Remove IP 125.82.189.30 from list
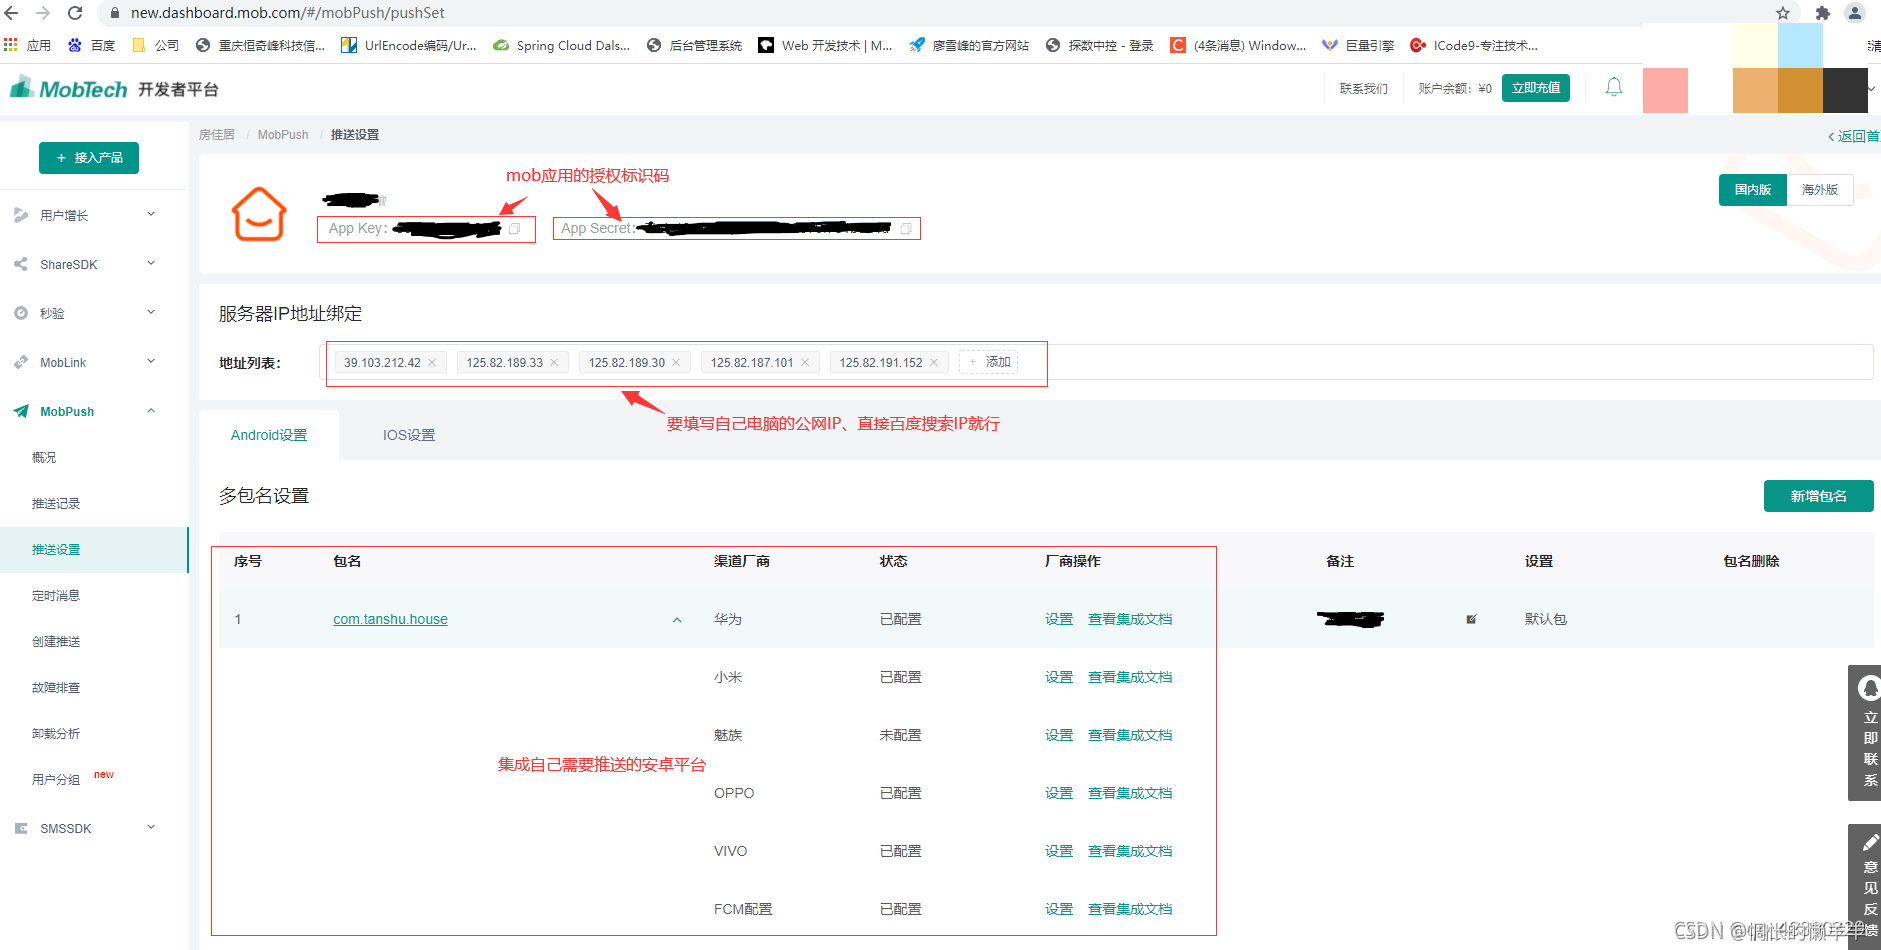1881x950 pixels. 676,362
